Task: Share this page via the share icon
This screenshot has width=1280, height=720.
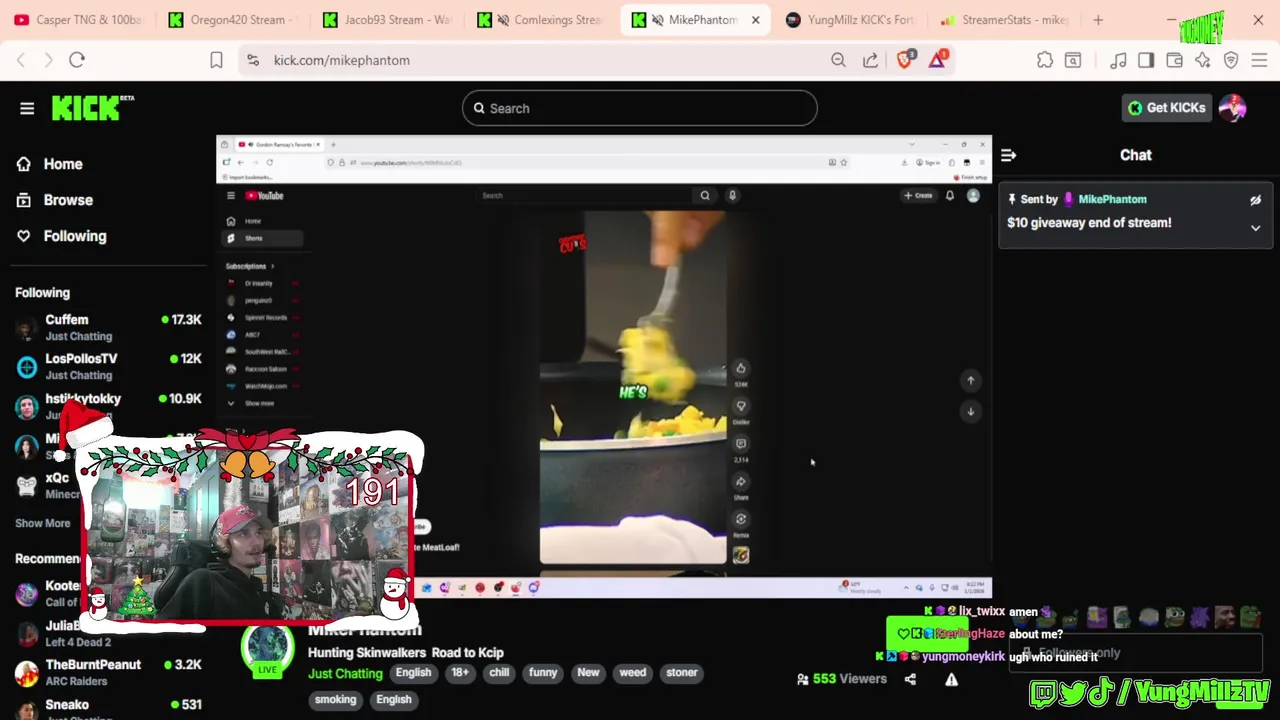Action: (870, 60)
